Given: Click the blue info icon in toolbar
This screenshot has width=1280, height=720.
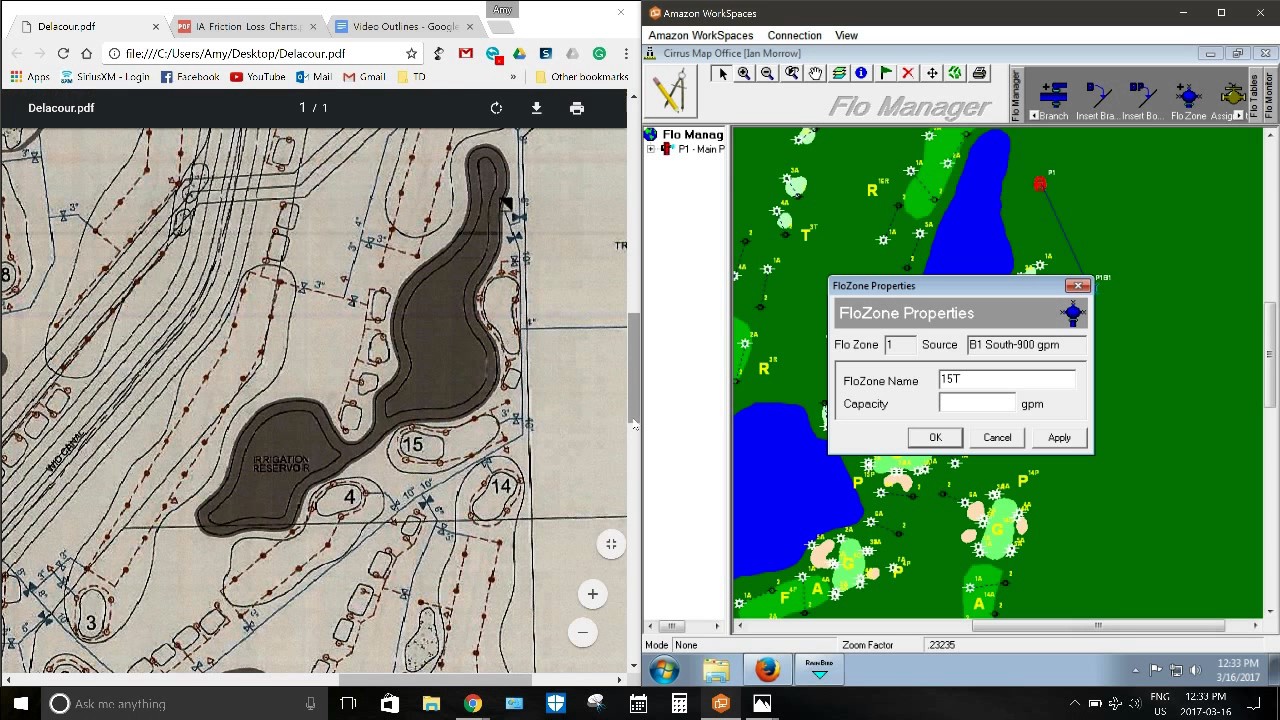Looking at the screenshot, I should click(x=861, y=74).
